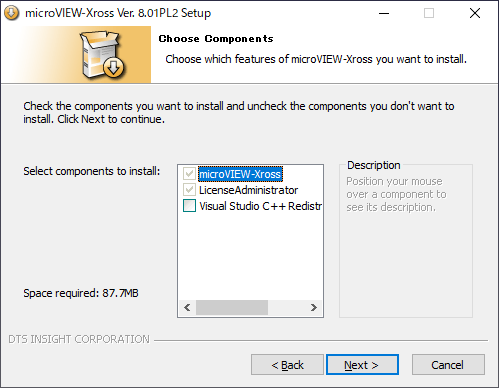Select the LicenseAdministrator list entry
499x388 pixels.
248,190
